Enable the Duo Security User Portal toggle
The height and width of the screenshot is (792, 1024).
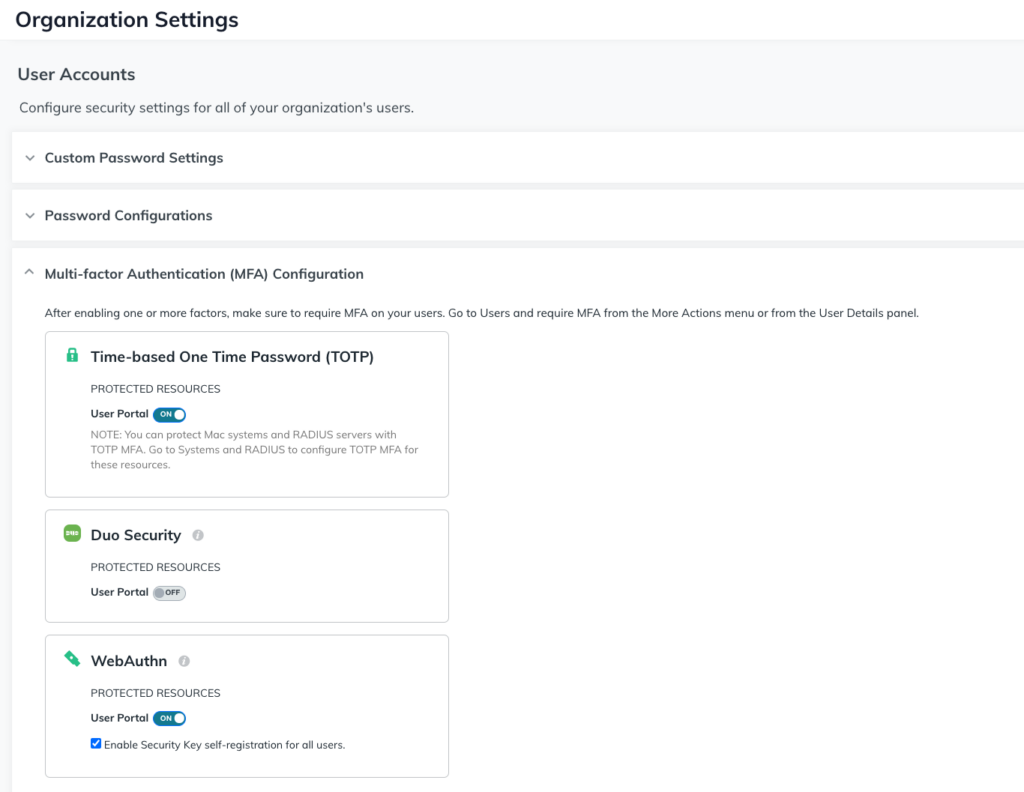170,592
